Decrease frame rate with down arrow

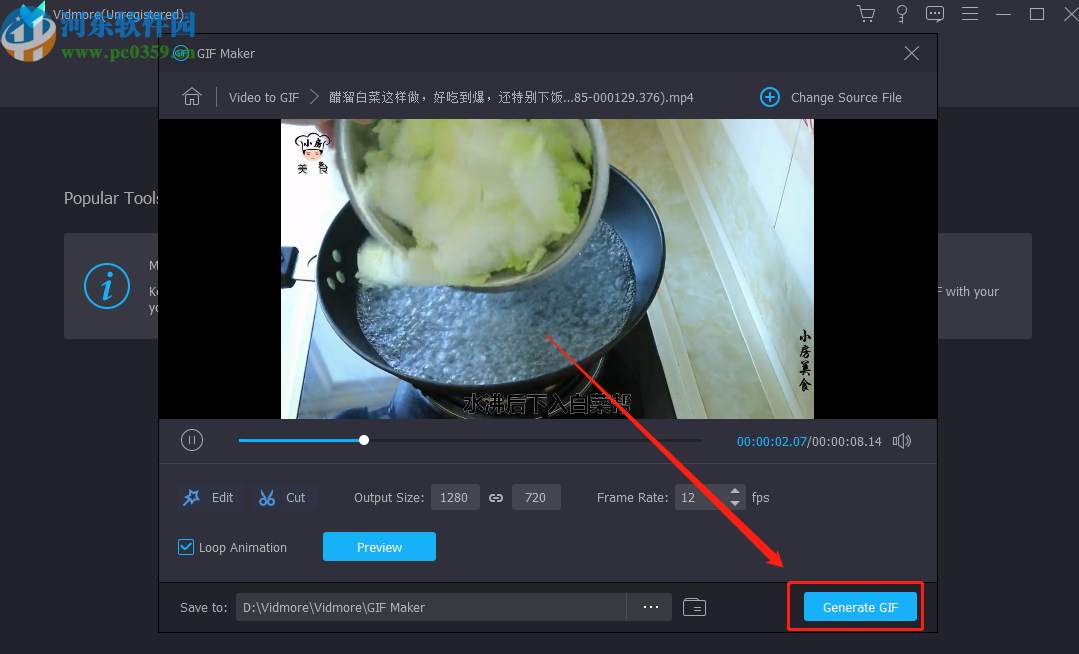click(x=736, y=503)
